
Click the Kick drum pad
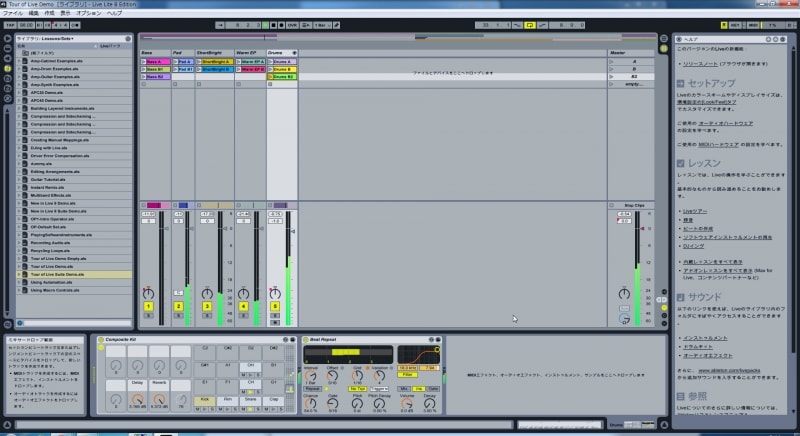pos(206,399)
